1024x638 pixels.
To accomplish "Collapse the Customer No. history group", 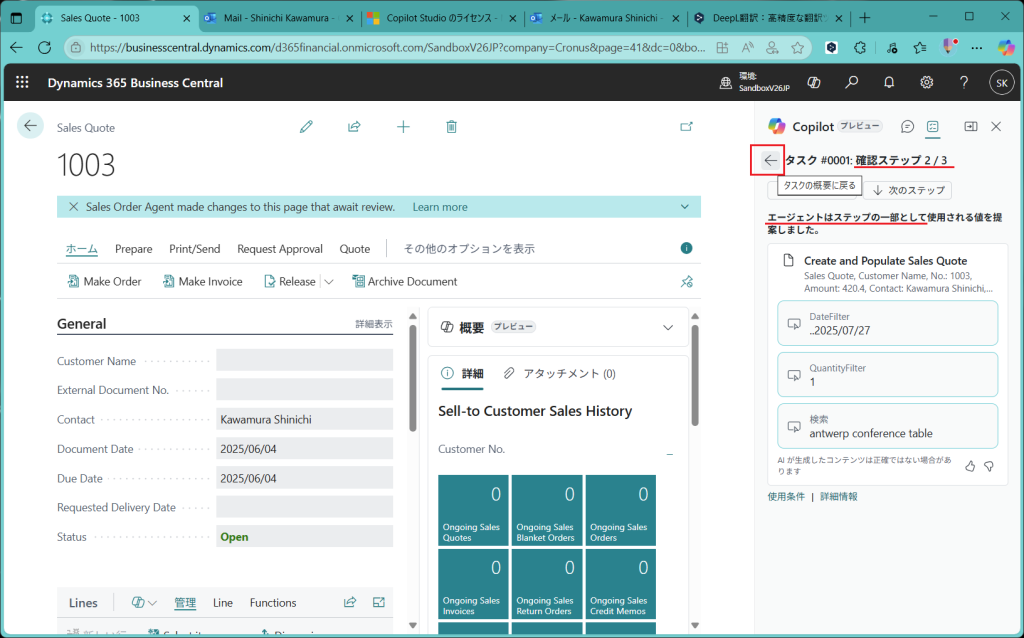I will 669,455.
